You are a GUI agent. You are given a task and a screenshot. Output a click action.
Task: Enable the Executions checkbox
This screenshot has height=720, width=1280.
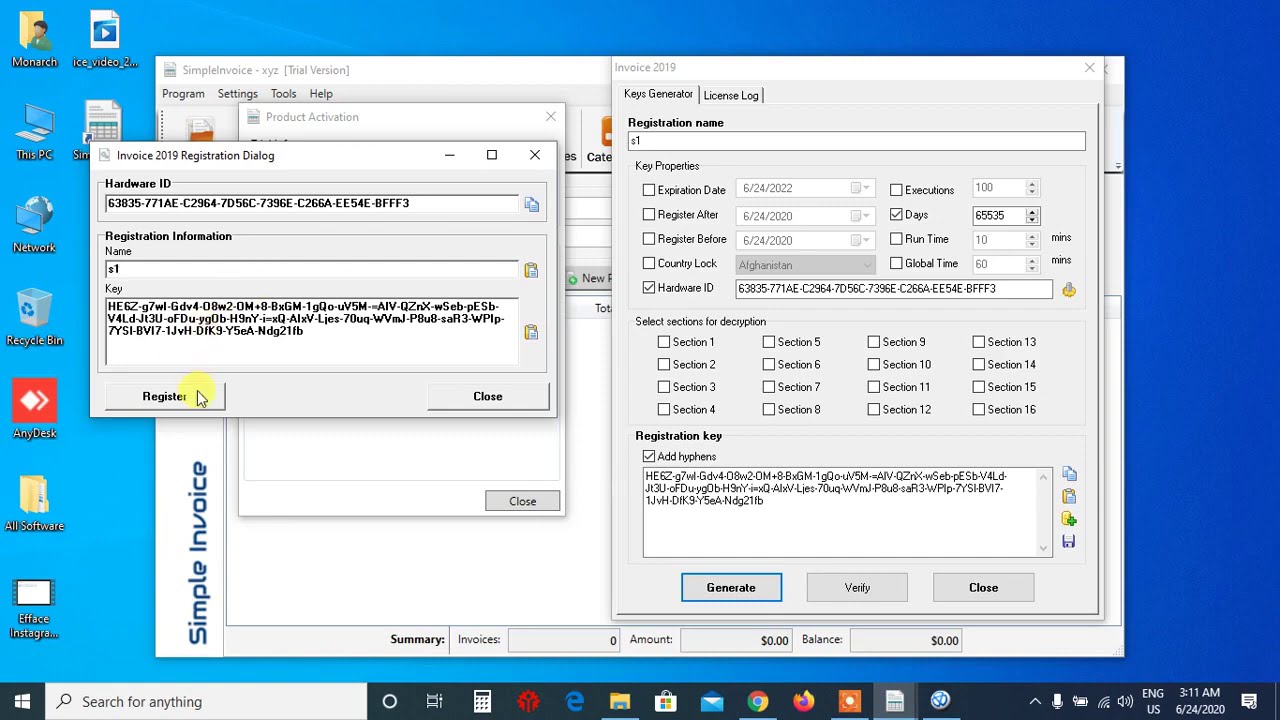pos(896,190)
